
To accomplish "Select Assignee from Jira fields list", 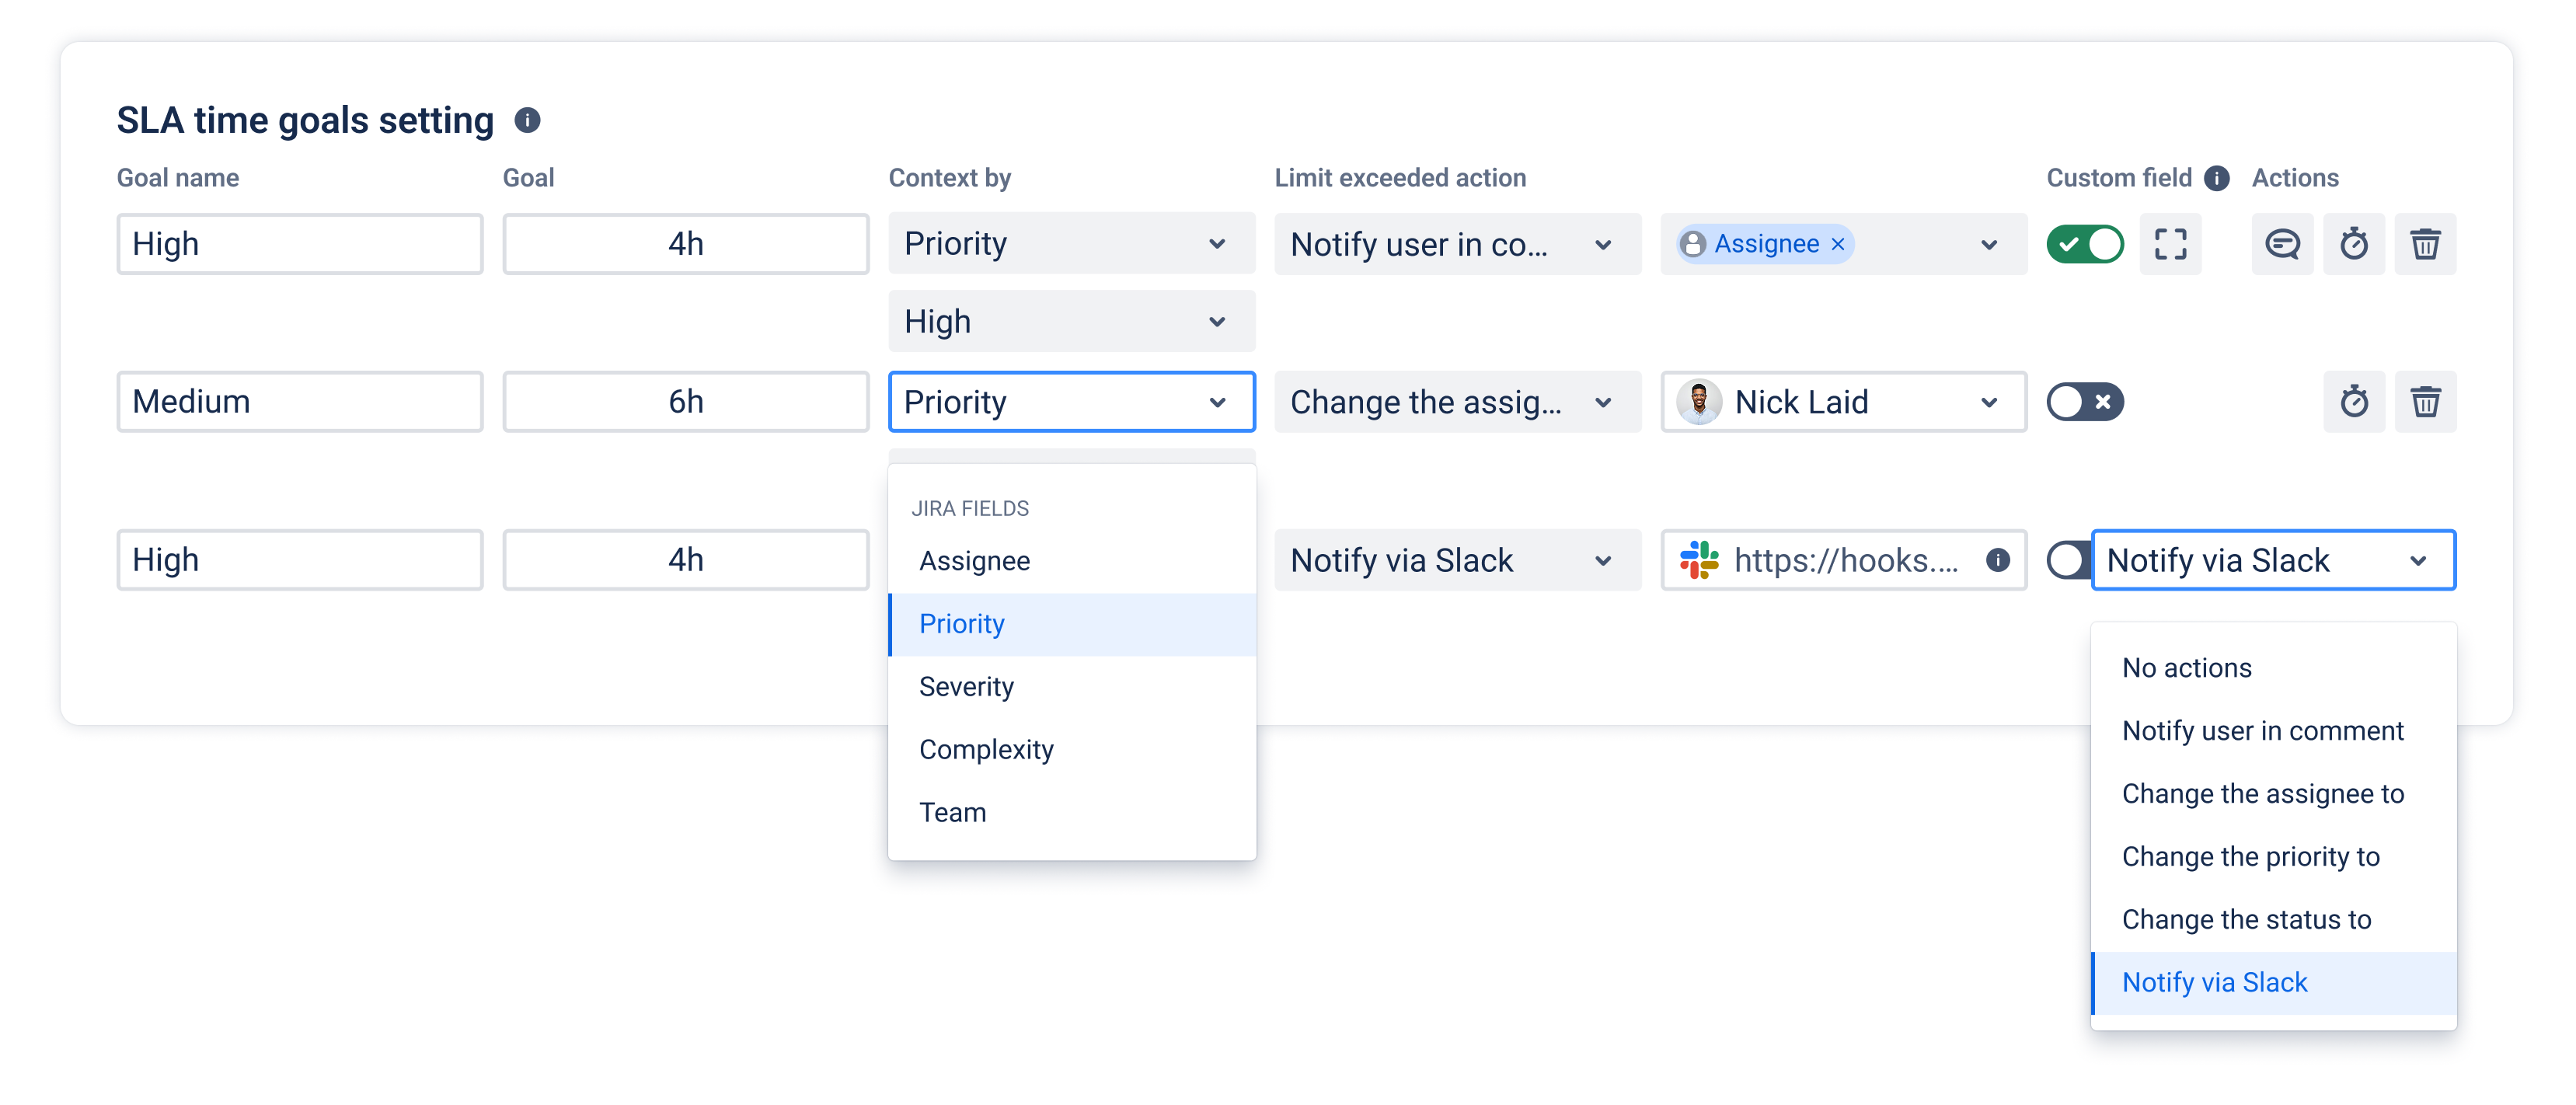I will tap(1071, 561).
